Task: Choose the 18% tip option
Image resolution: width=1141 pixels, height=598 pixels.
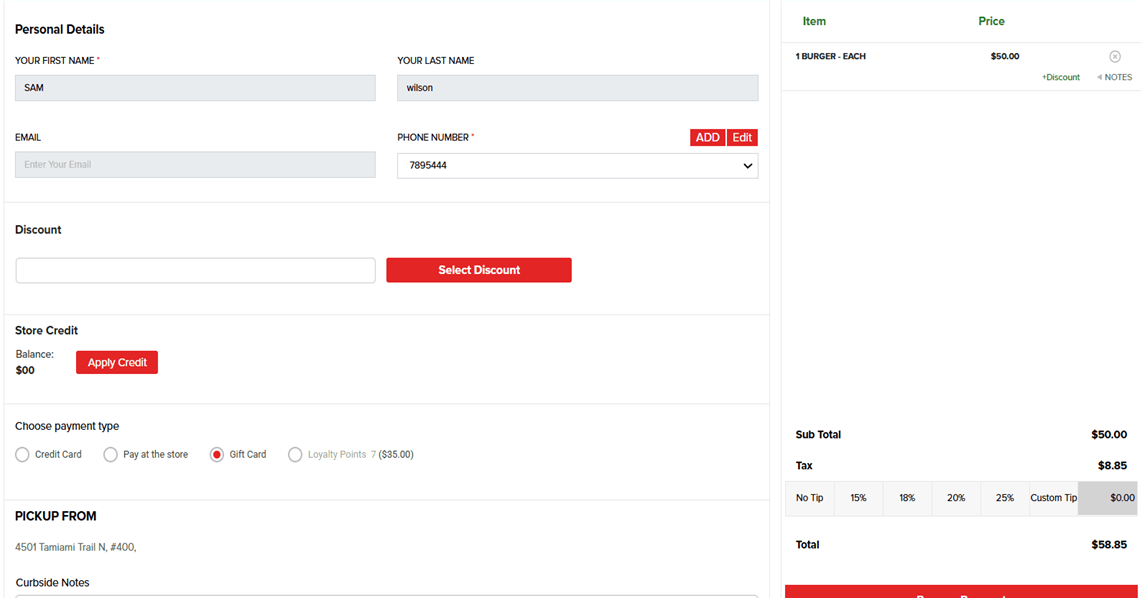Action: click(x=907, y=498)
